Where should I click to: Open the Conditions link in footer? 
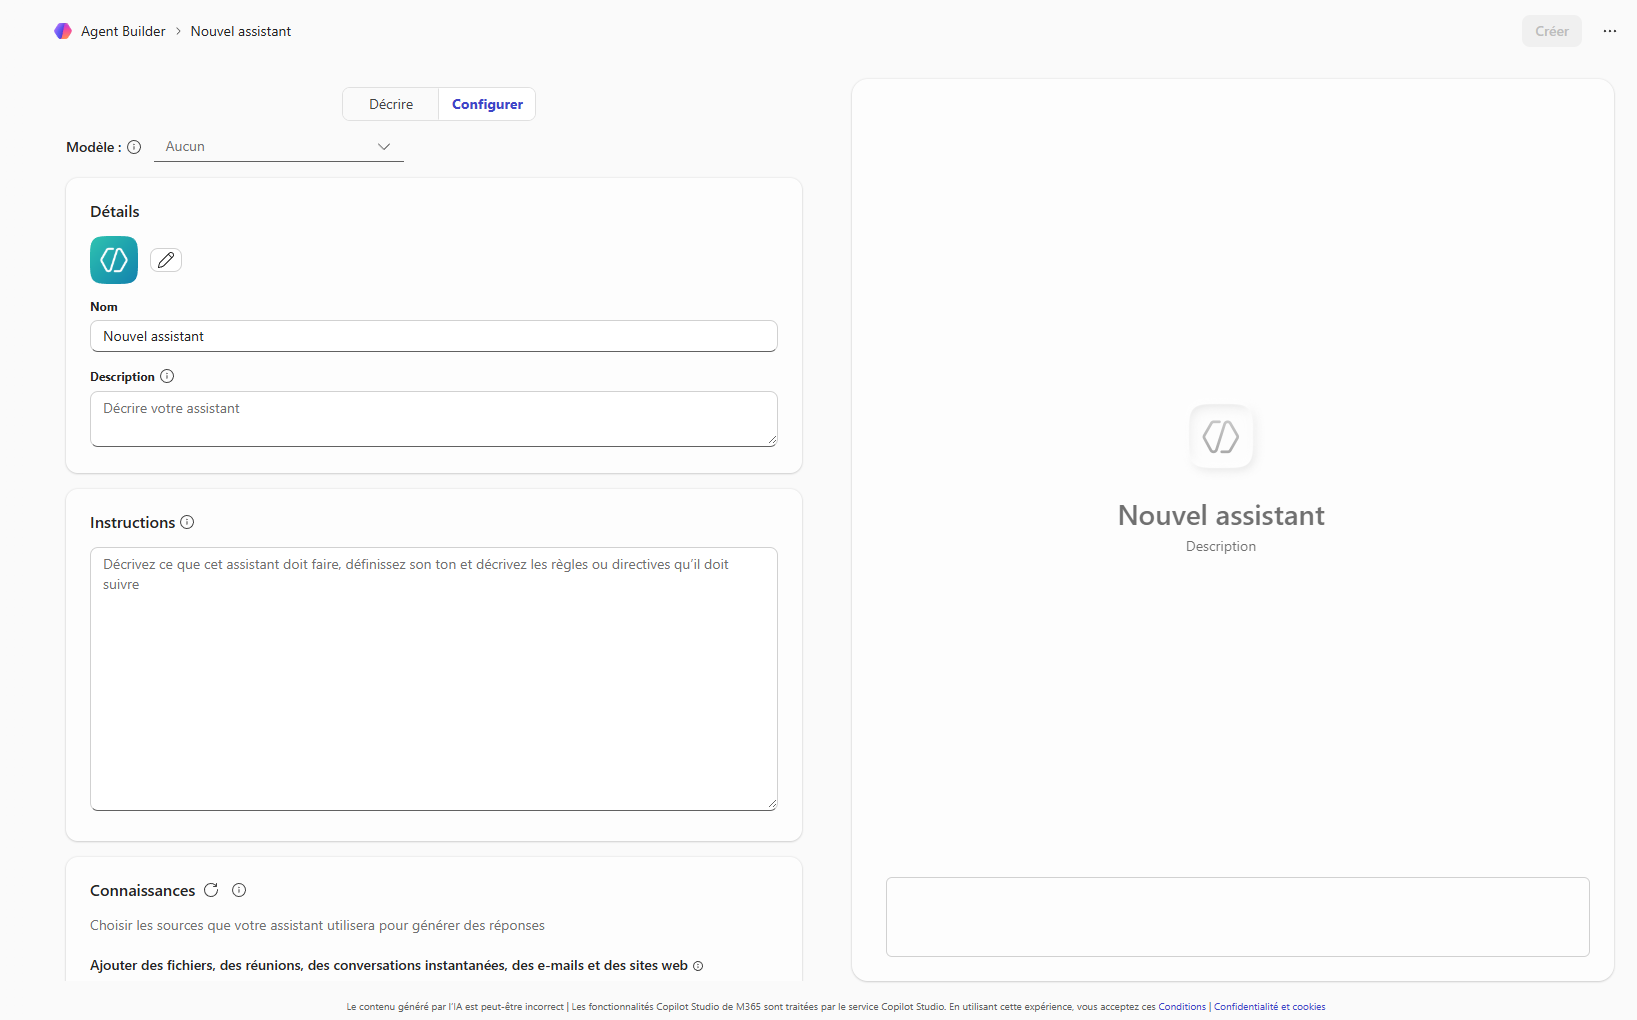[1181, 1007]
